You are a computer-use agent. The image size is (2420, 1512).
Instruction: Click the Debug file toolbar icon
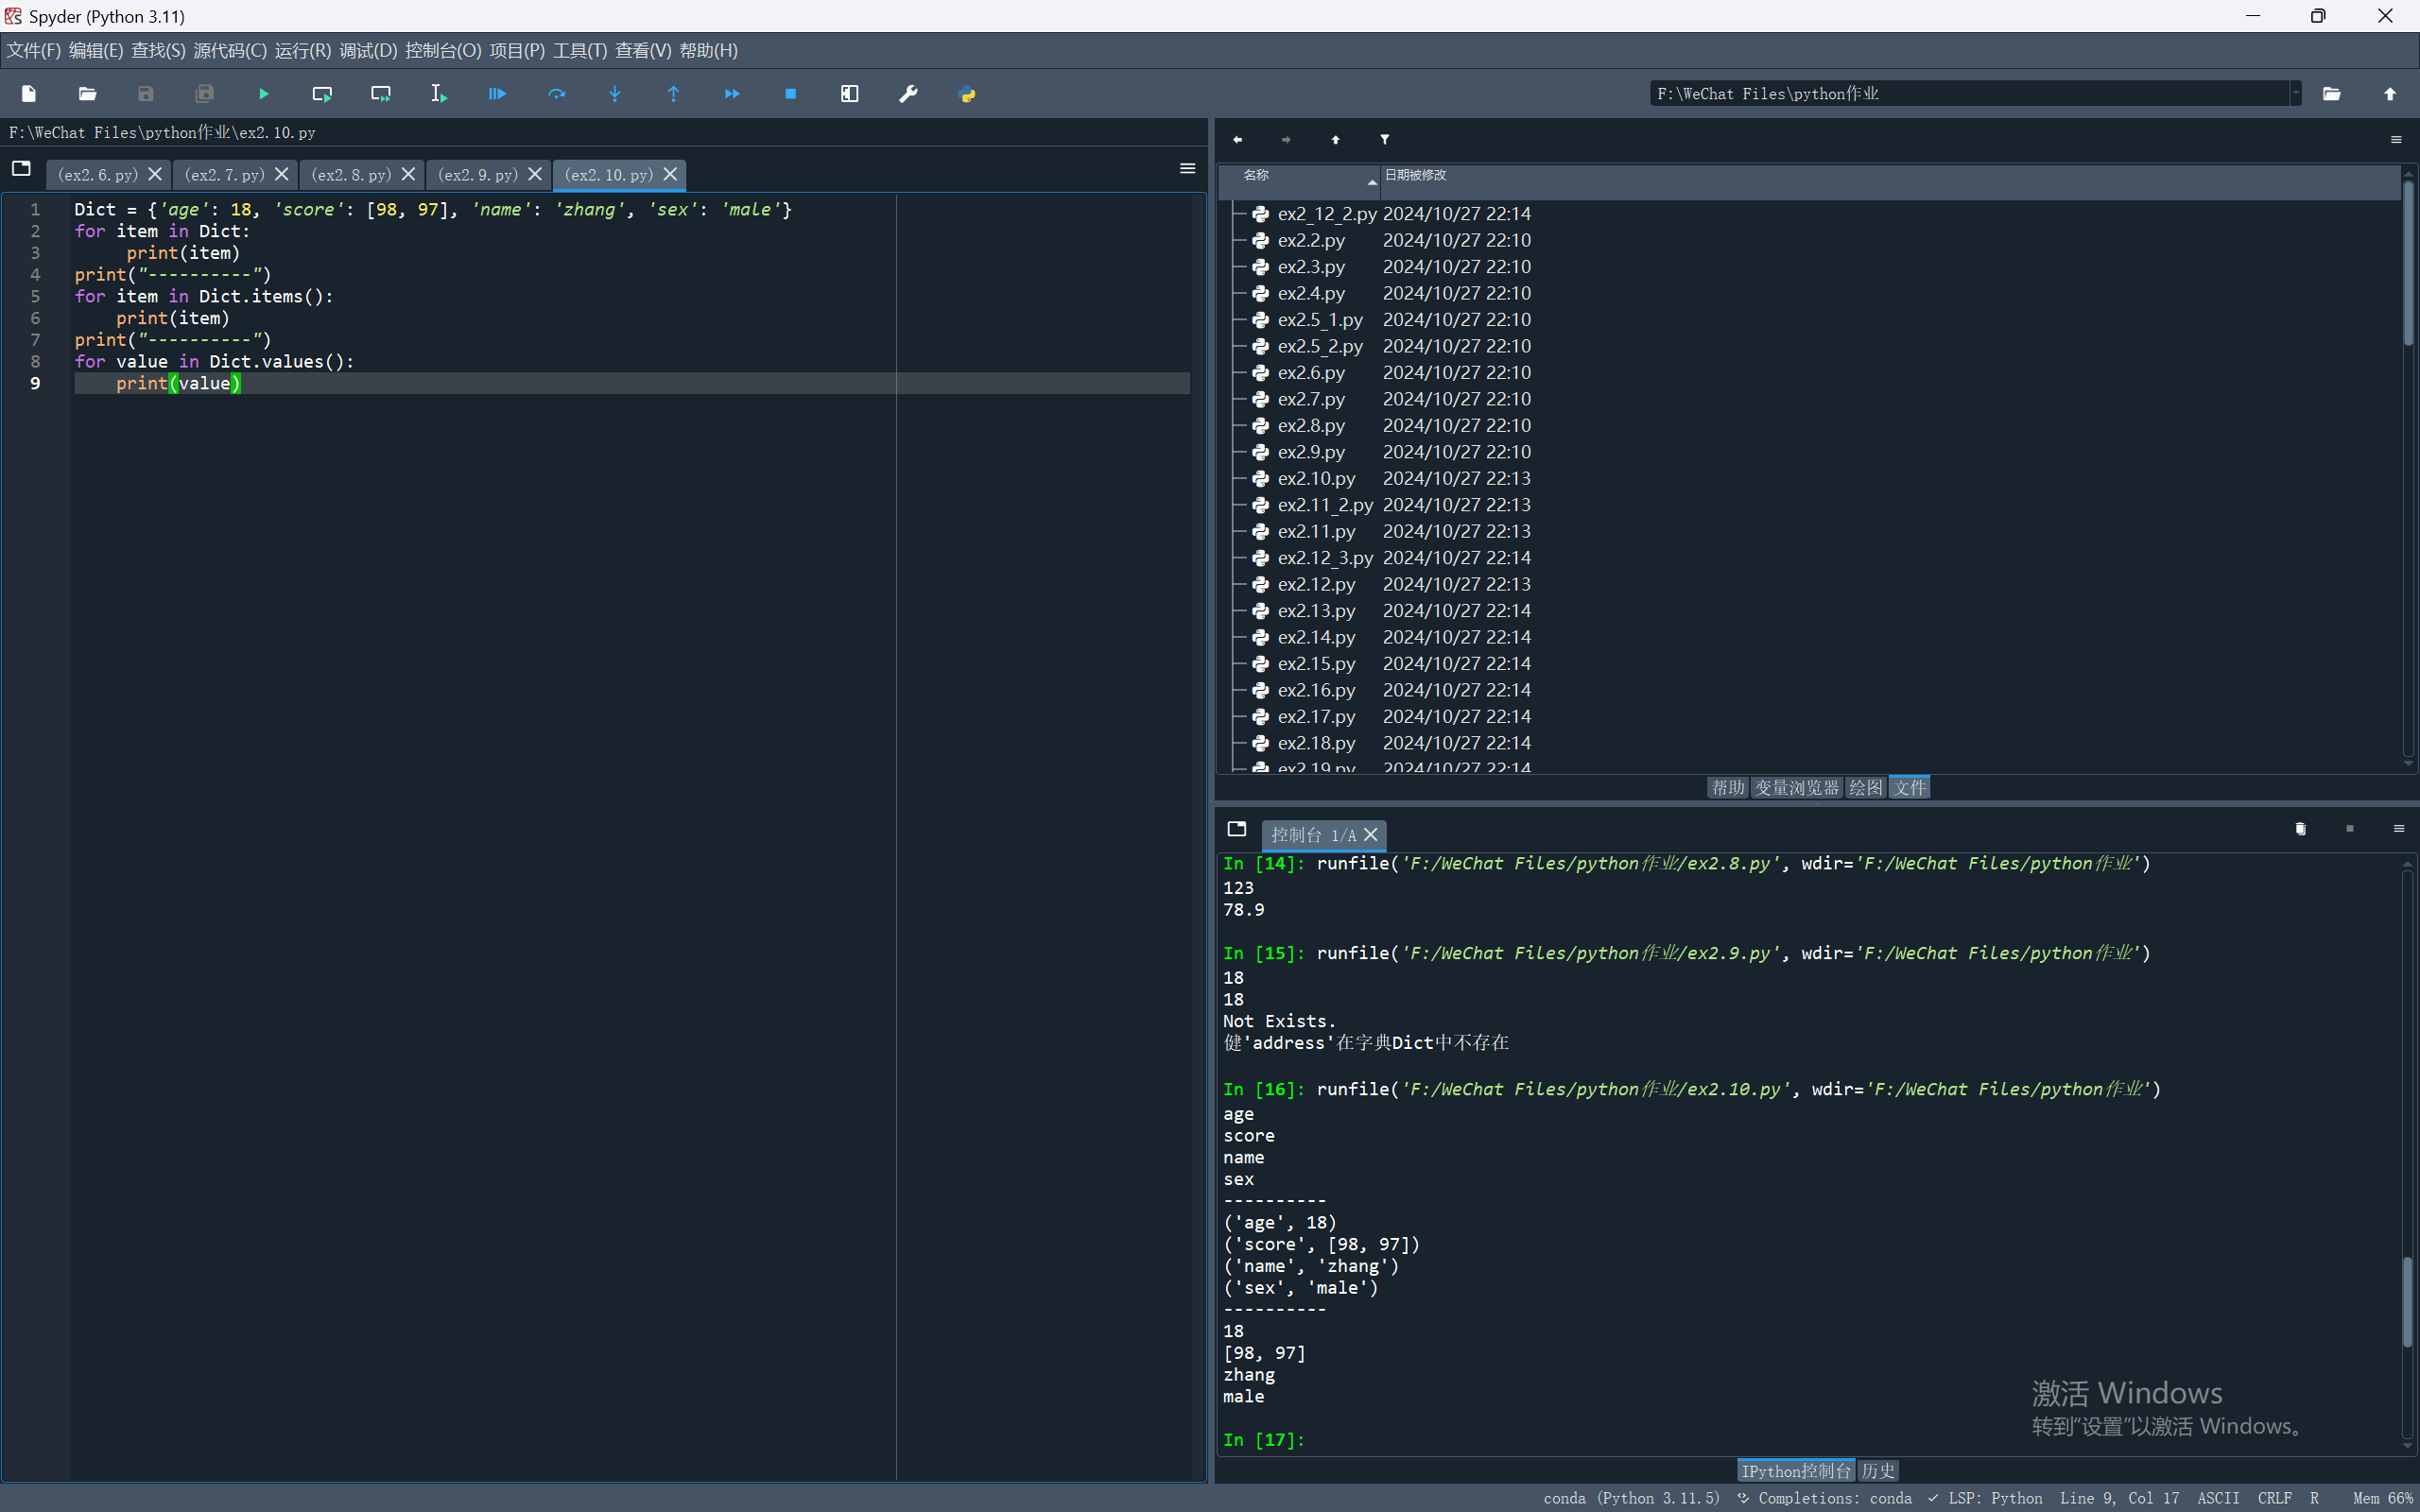[497, 94]
